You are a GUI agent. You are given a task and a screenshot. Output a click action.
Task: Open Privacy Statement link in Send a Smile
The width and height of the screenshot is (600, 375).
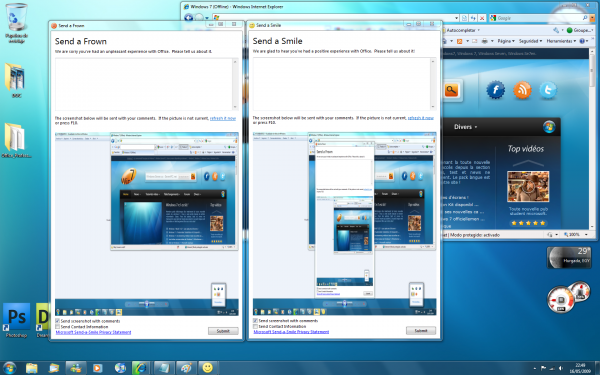(291, 332)
